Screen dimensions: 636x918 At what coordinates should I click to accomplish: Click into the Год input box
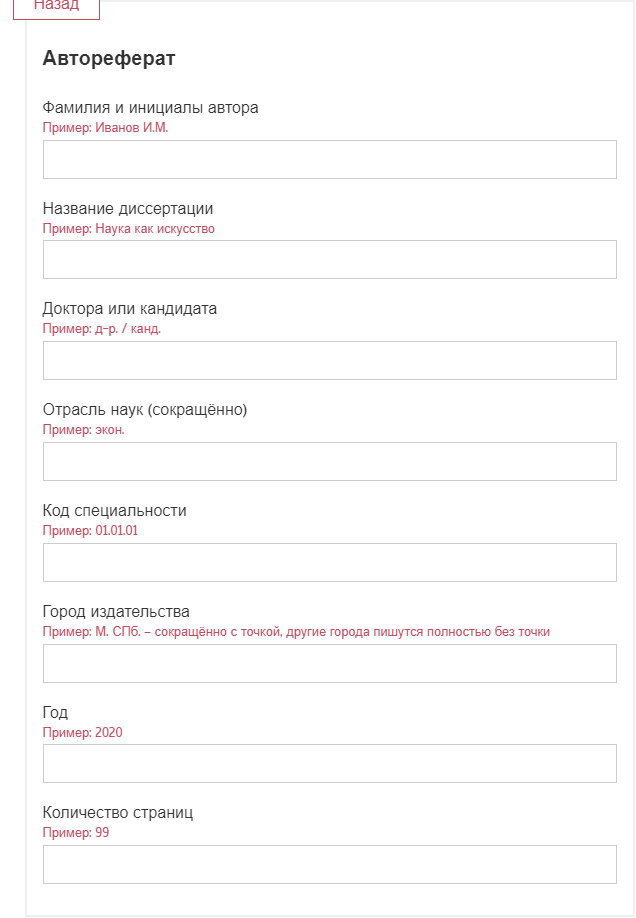pyautogui.click(x=330, y=763)
